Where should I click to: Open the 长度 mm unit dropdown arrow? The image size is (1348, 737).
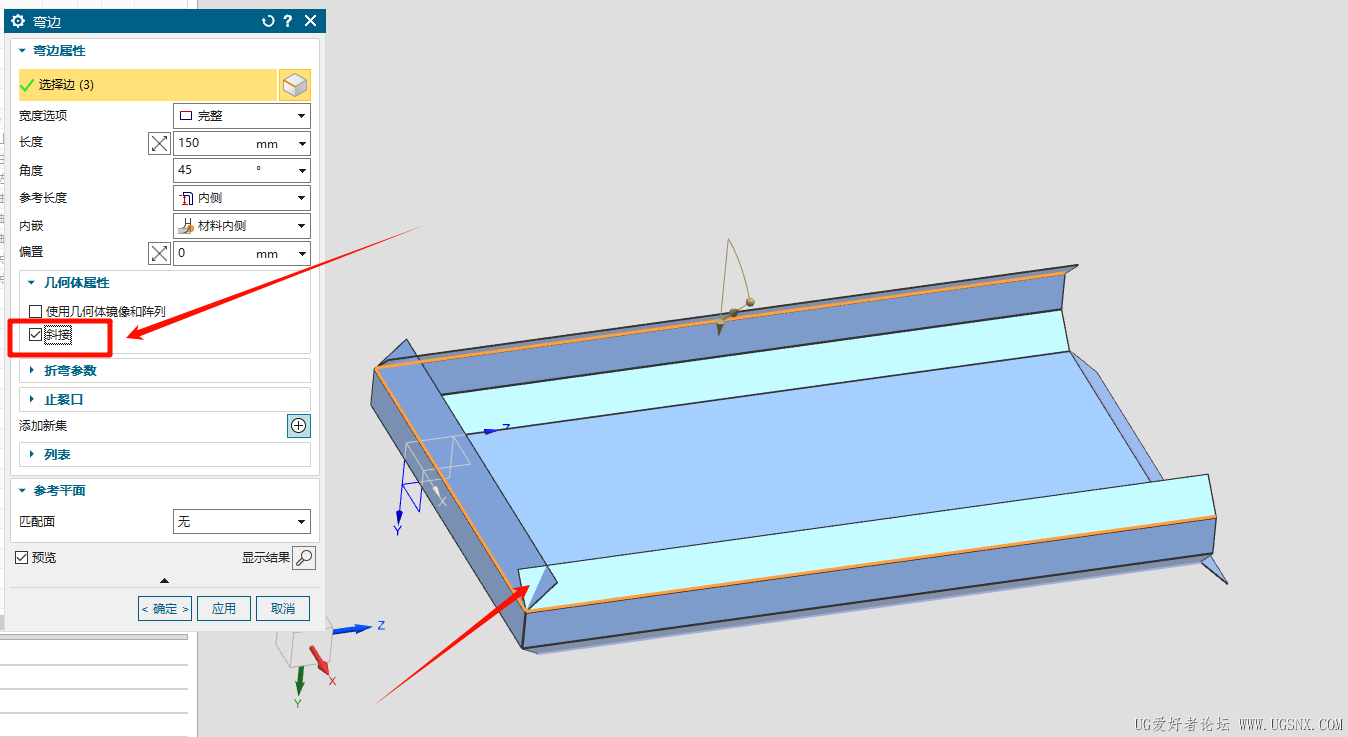pyautogui.click(x=302, y=144)
